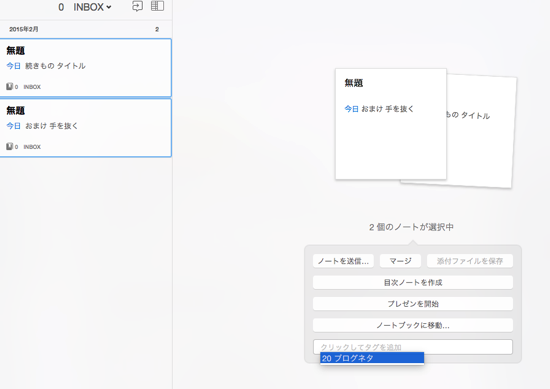Click '目次ノートを作成' button
The height and width of the screenshot is (389, 550).
click(413, 282)
